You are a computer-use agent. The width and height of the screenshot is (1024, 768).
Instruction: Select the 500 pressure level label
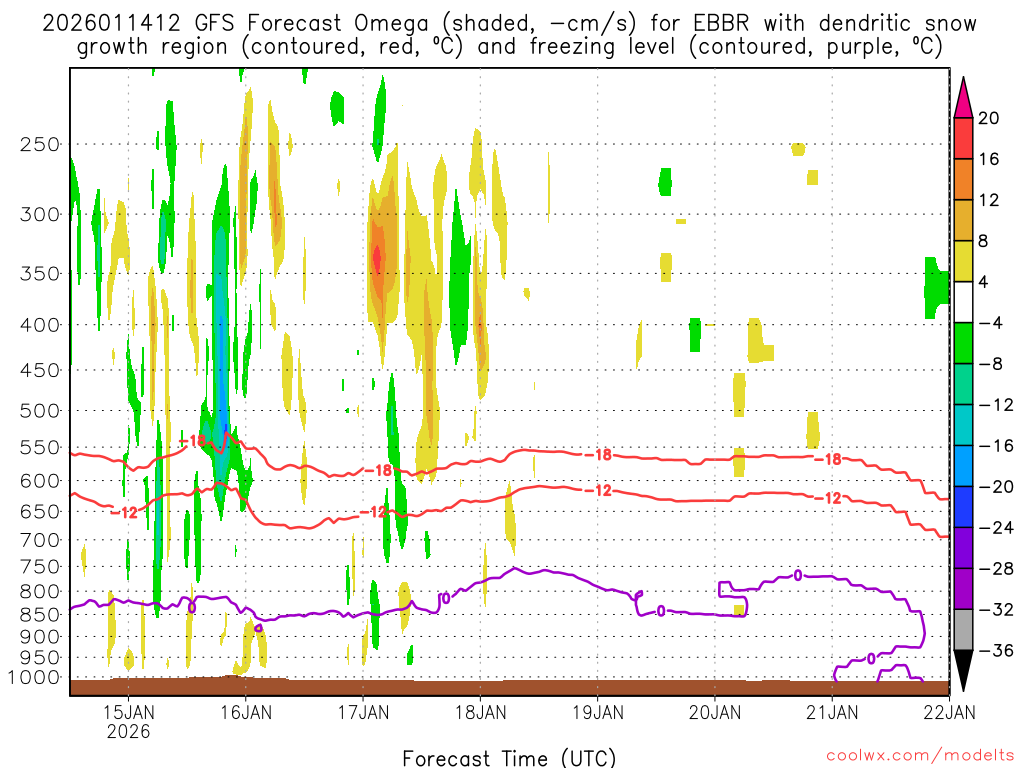pos(40,410)
